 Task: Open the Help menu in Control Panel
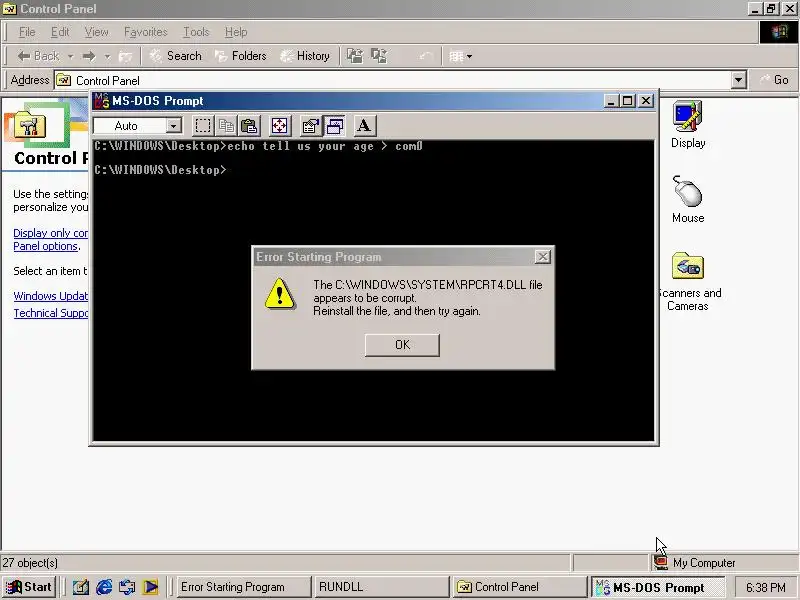tap(236, 32)
